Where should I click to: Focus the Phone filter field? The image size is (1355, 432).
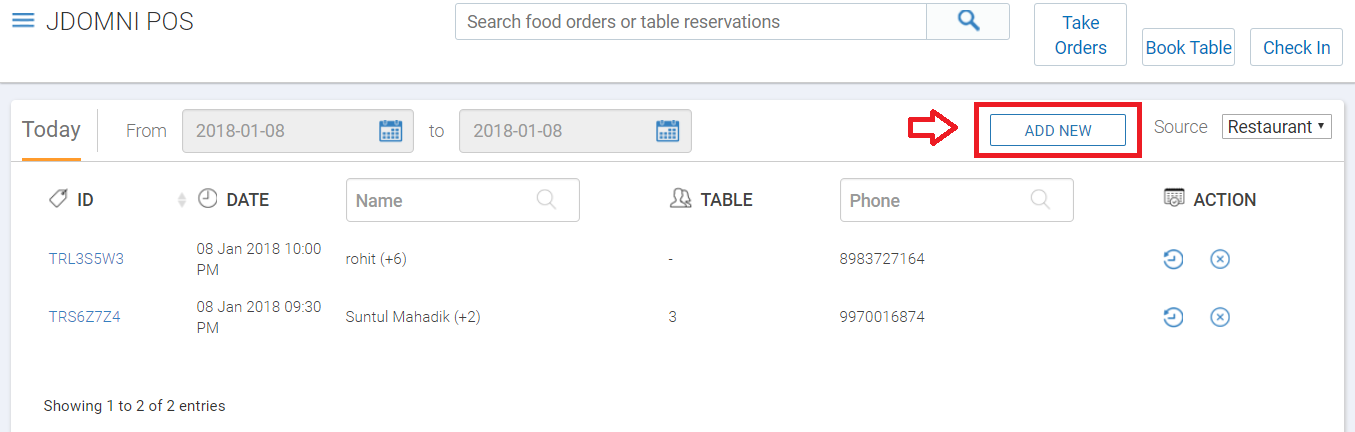[957, 200]
